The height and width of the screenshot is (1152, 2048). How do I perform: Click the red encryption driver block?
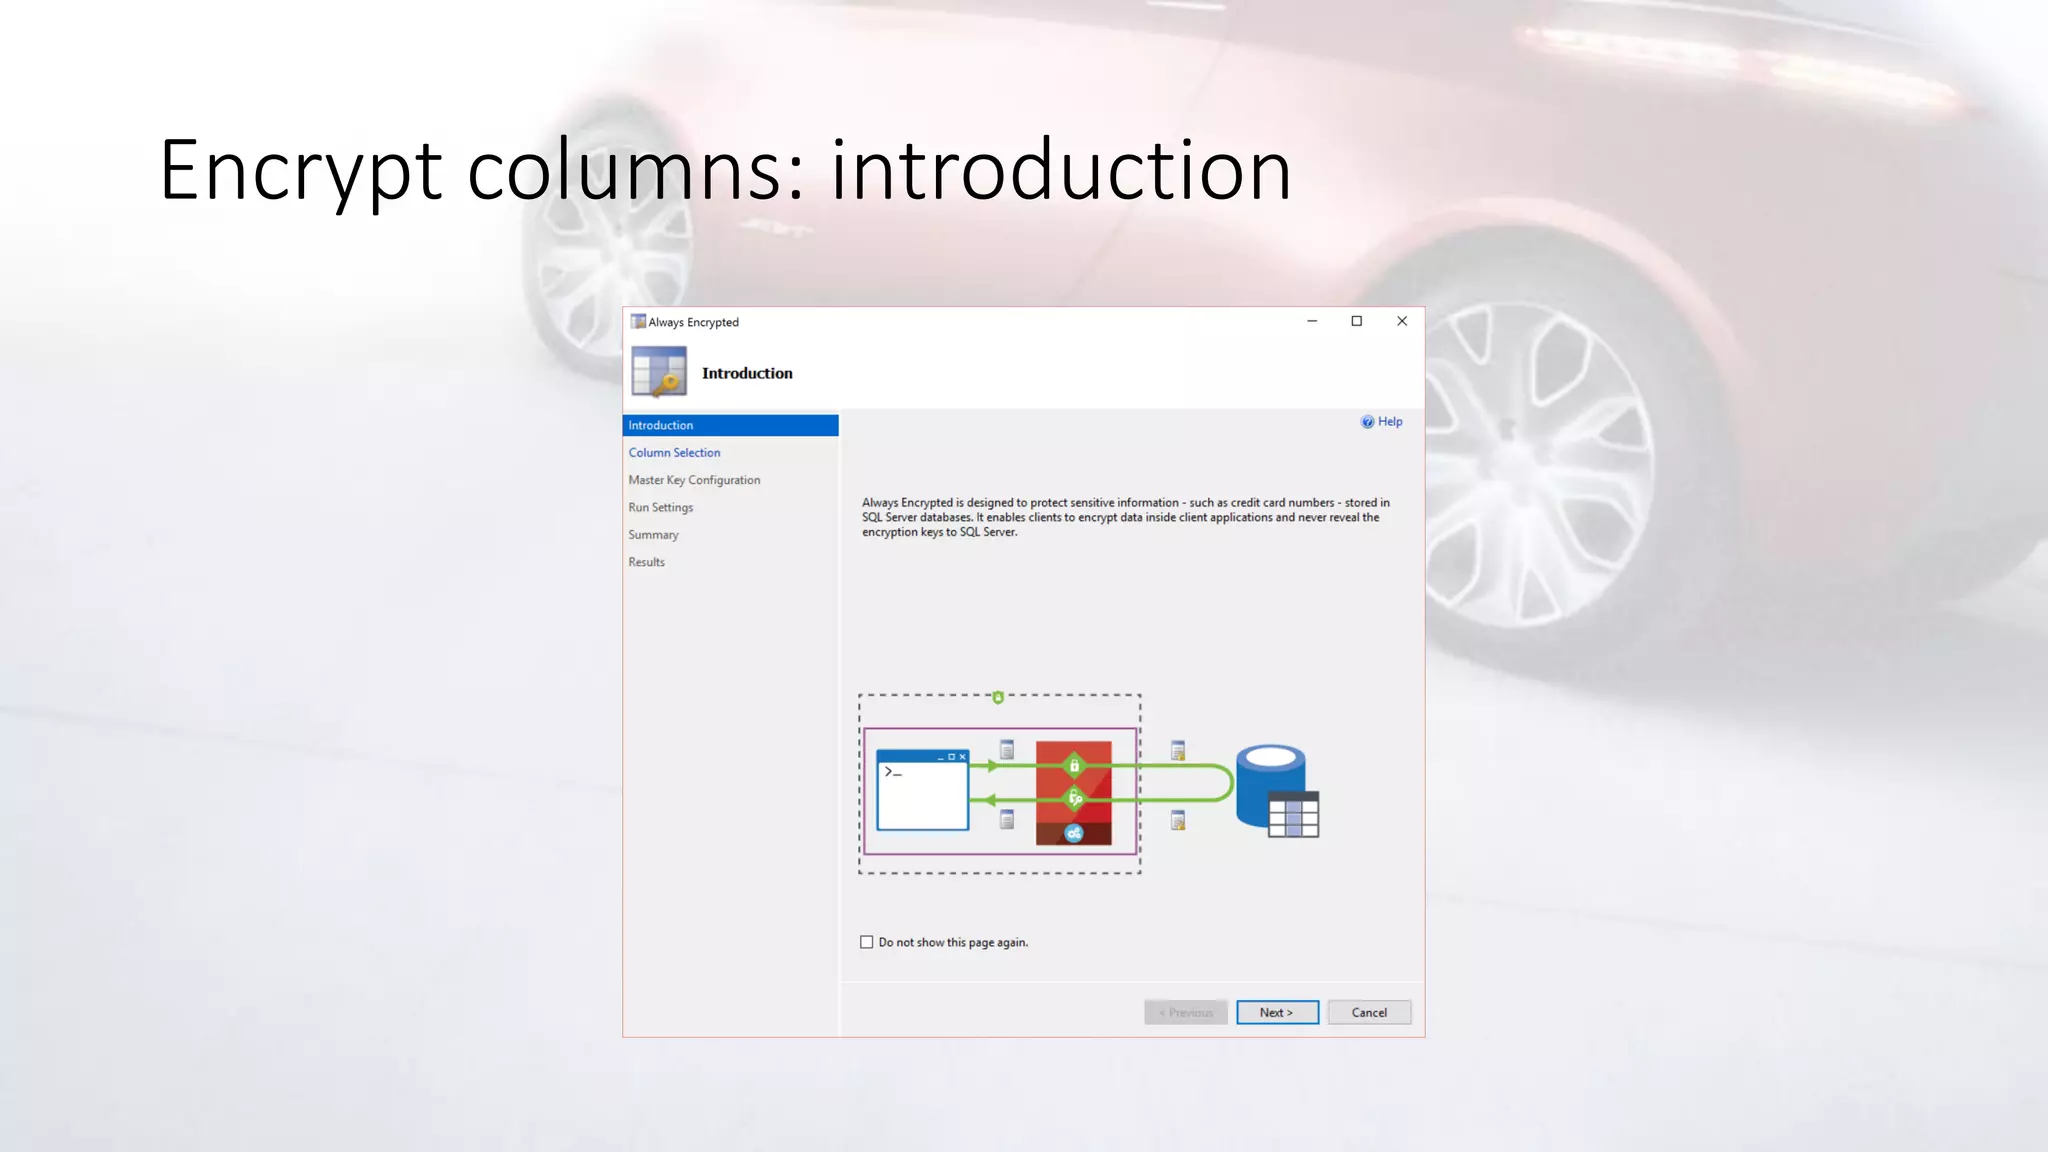pyautogui.click(x=1073, y=793)
